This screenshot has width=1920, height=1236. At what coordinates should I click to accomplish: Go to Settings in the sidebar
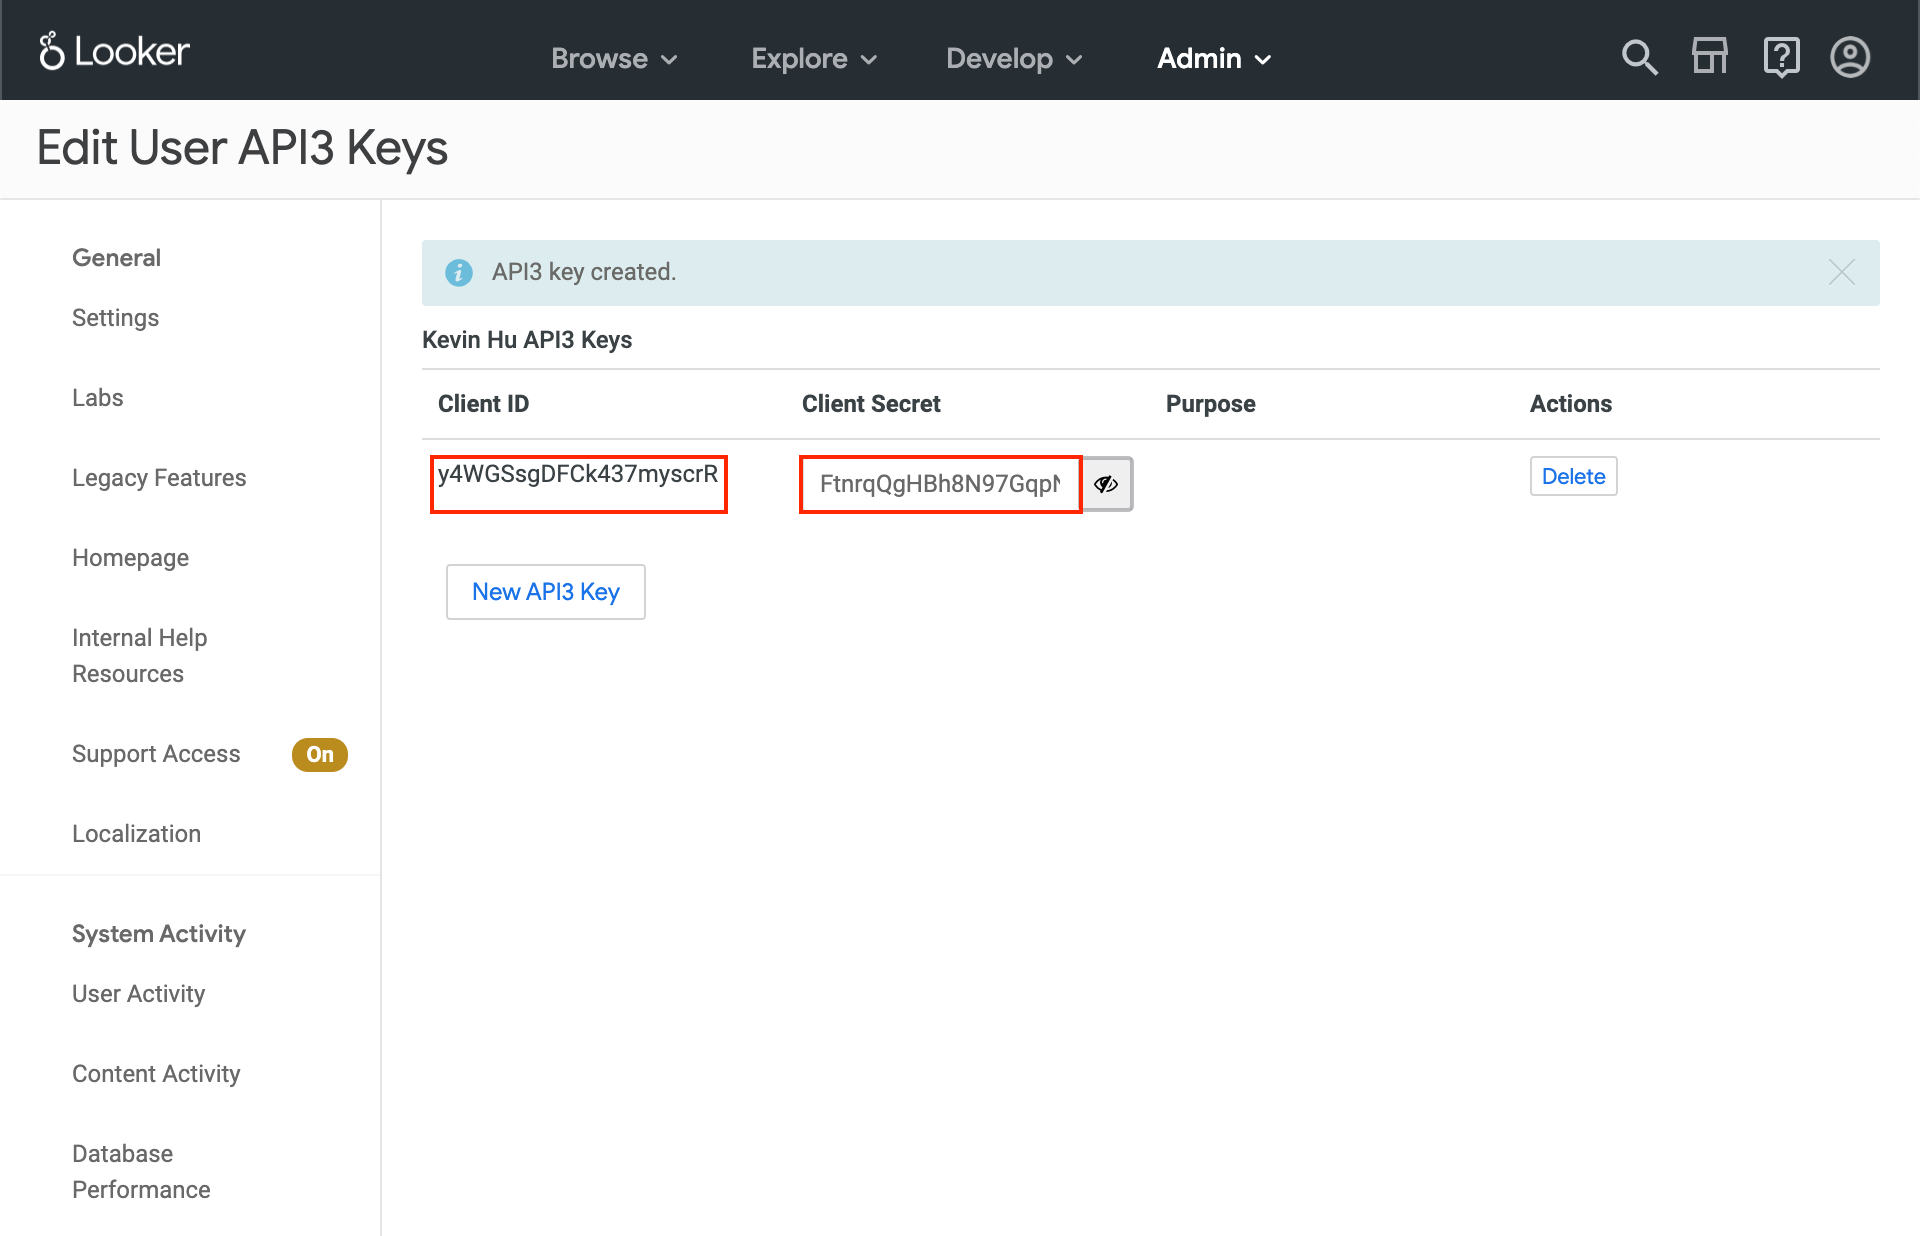coord(115,318)
